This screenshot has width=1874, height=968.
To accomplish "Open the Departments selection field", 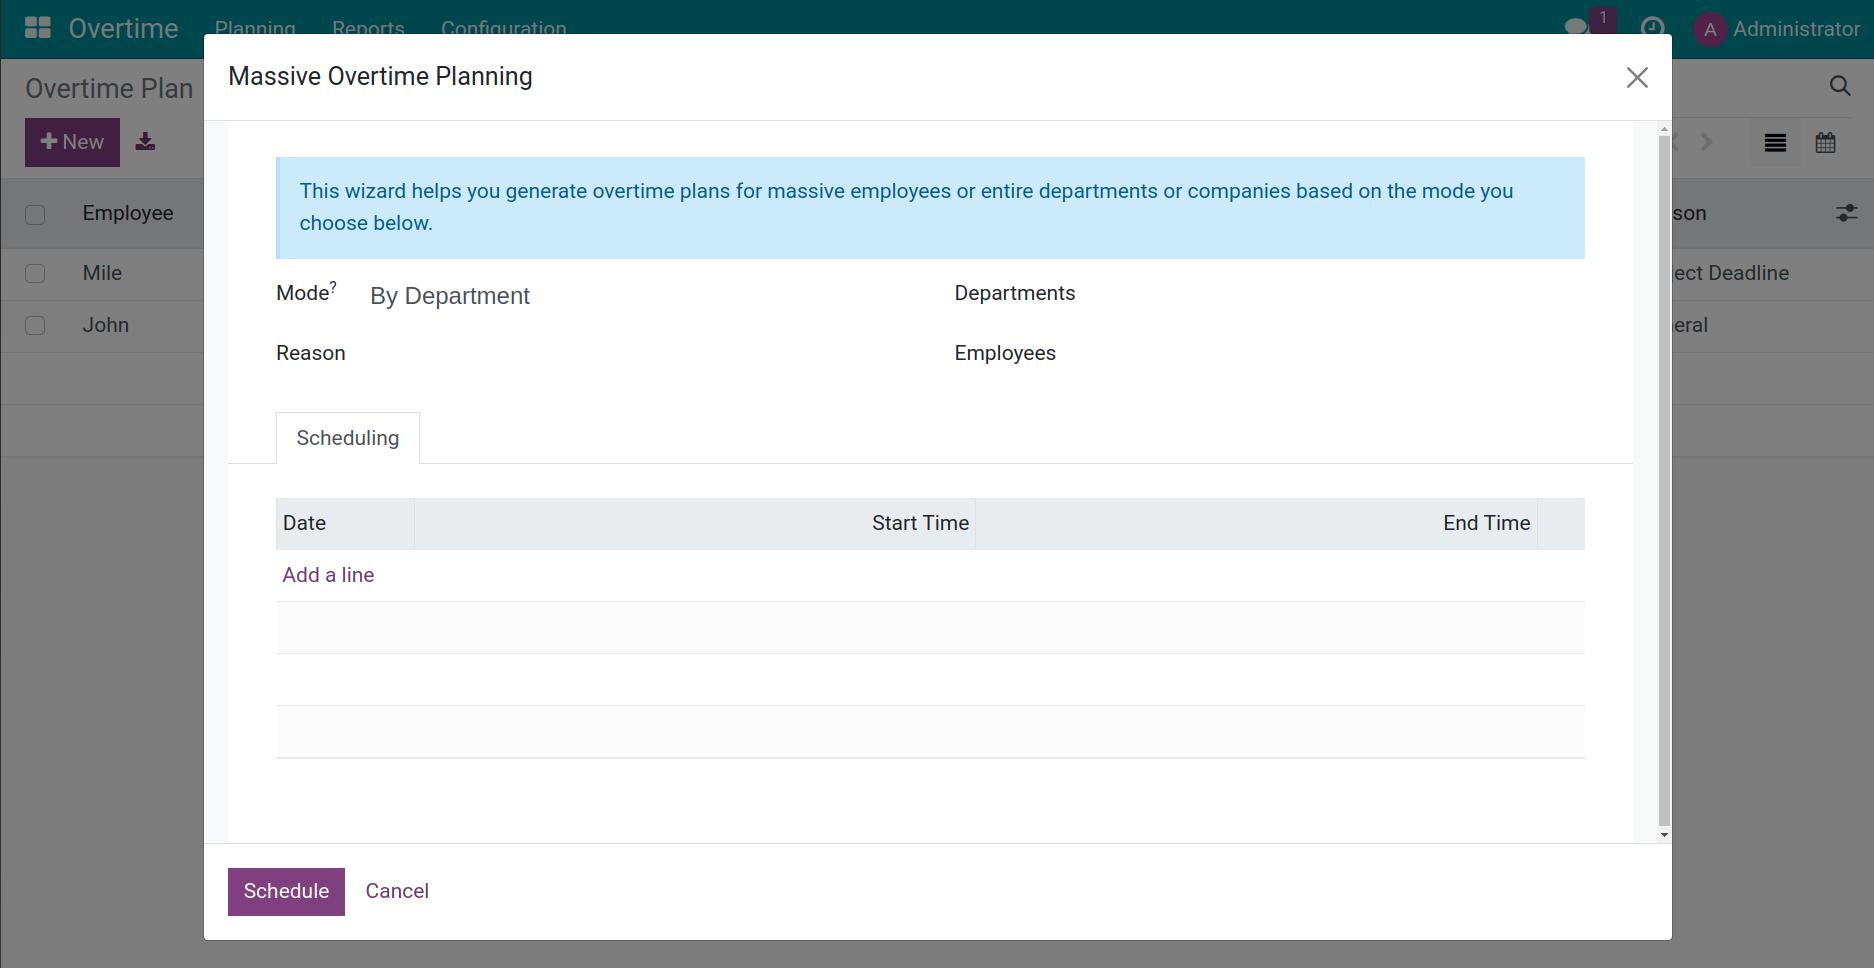I will 1337,294.
